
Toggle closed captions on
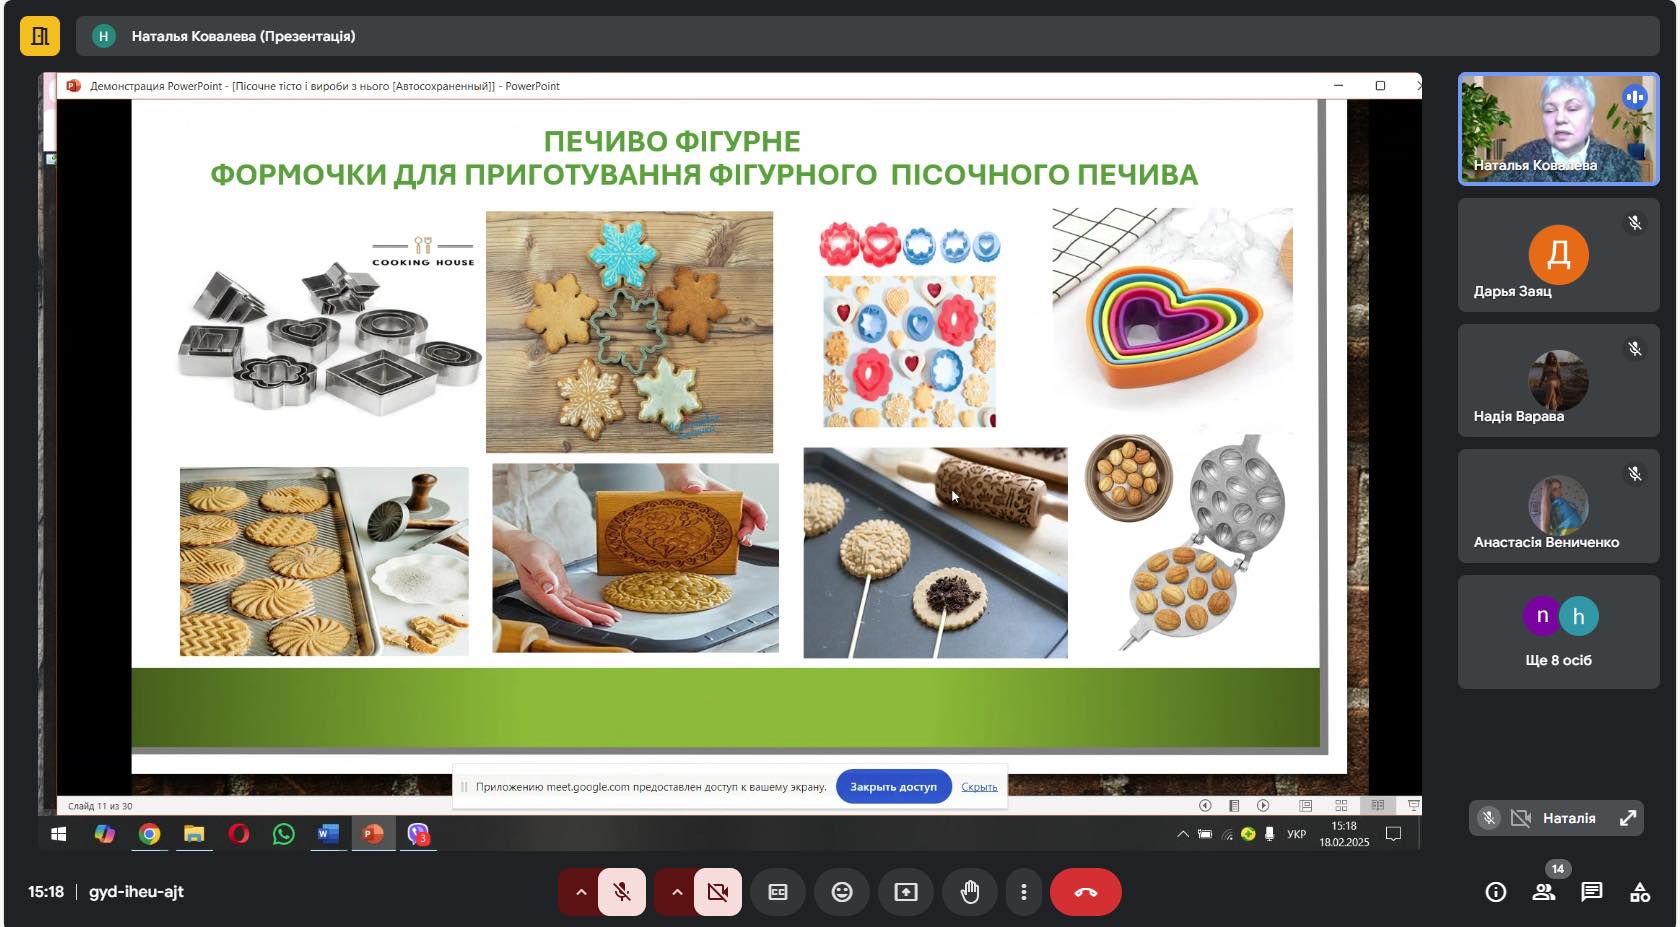[x=778, y=892]
